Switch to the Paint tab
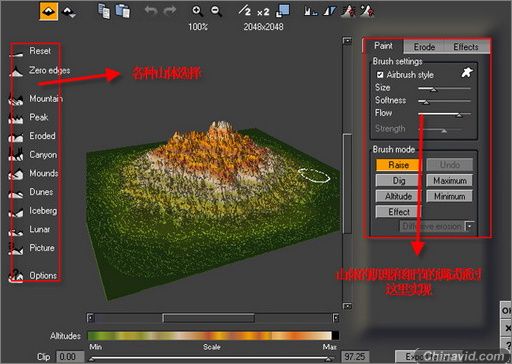The height and width of the screenshot is (364, 512). click(383, 46)
